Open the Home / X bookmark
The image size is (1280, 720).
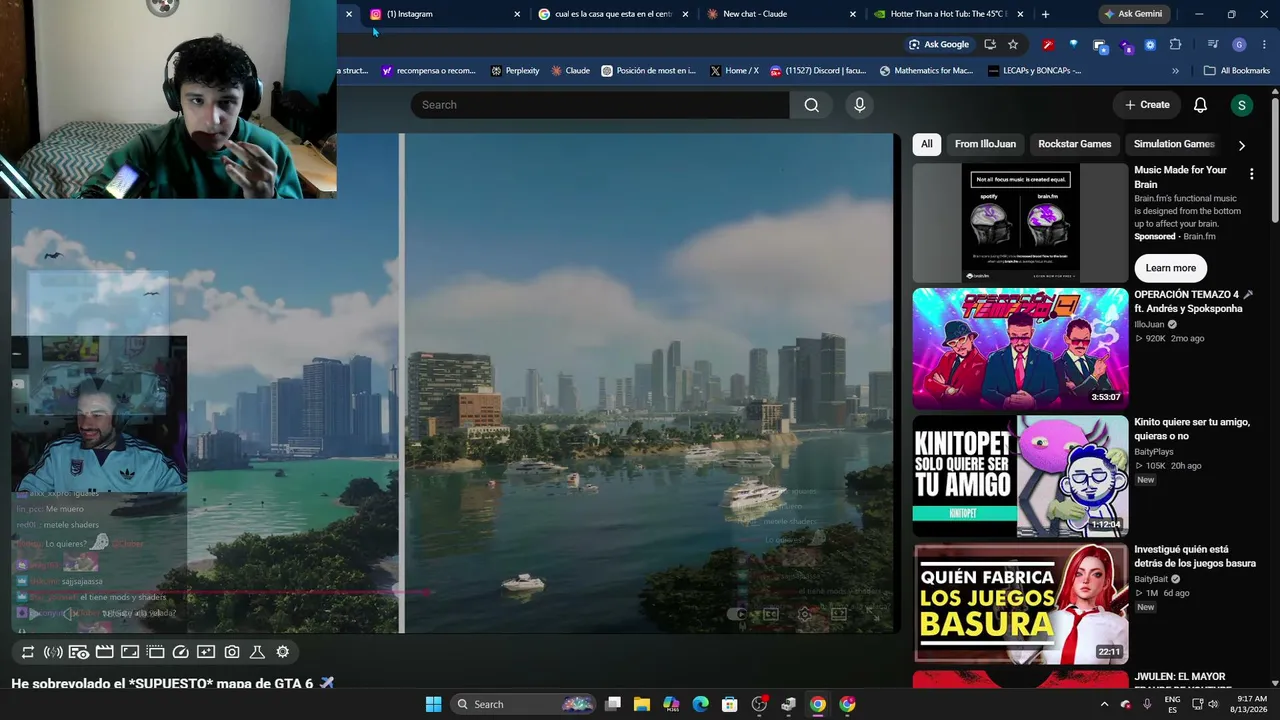[x=734, y=71]
